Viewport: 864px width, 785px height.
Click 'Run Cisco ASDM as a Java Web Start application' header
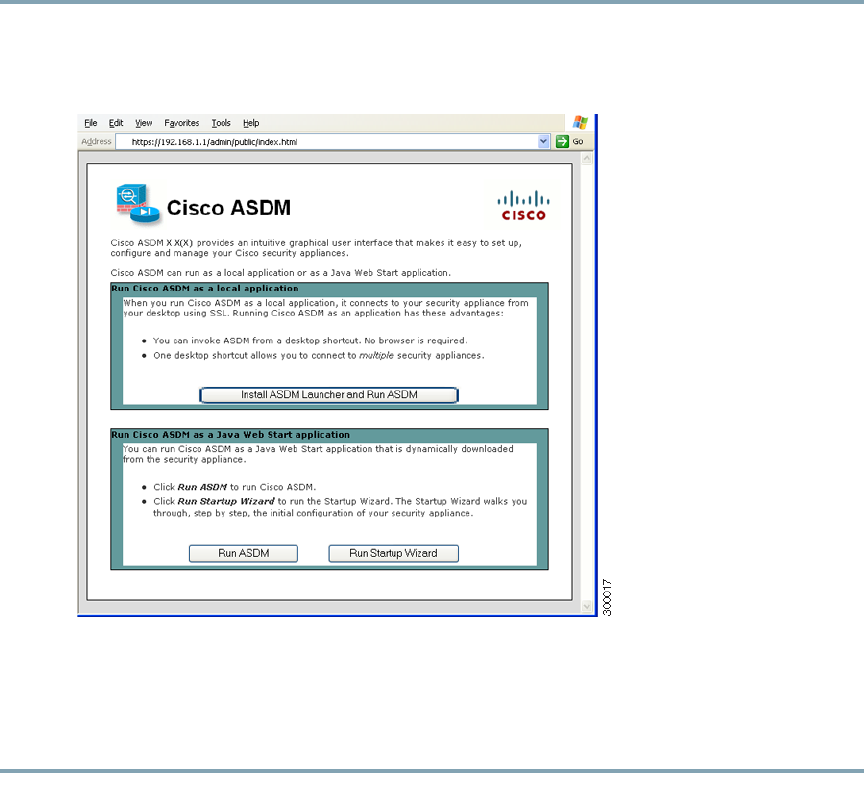pos(230,435)
